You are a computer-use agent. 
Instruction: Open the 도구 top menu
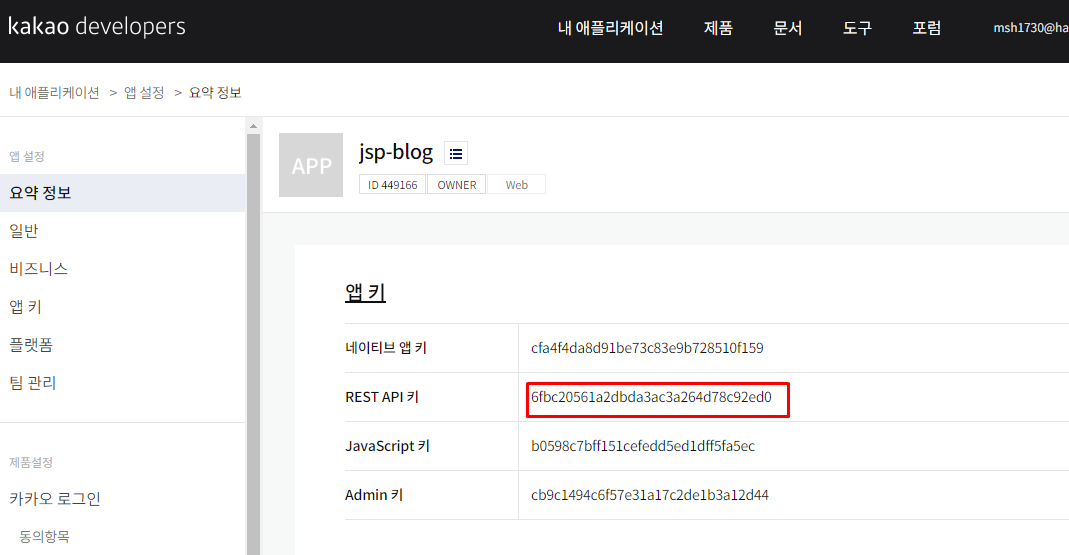[x=857, y=28]
